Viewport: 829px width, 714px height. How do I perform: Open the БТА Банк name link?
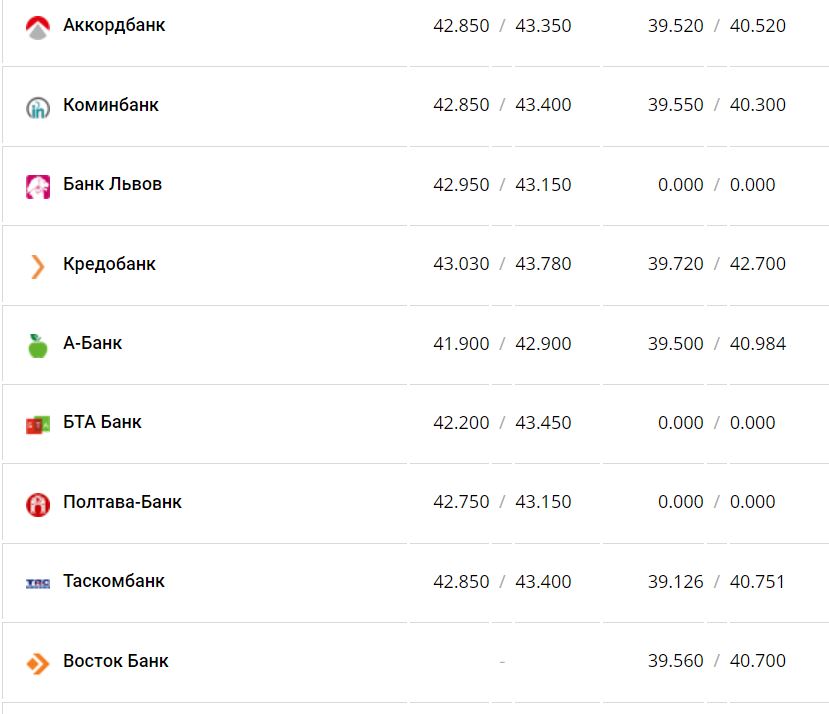click(102, 422)
